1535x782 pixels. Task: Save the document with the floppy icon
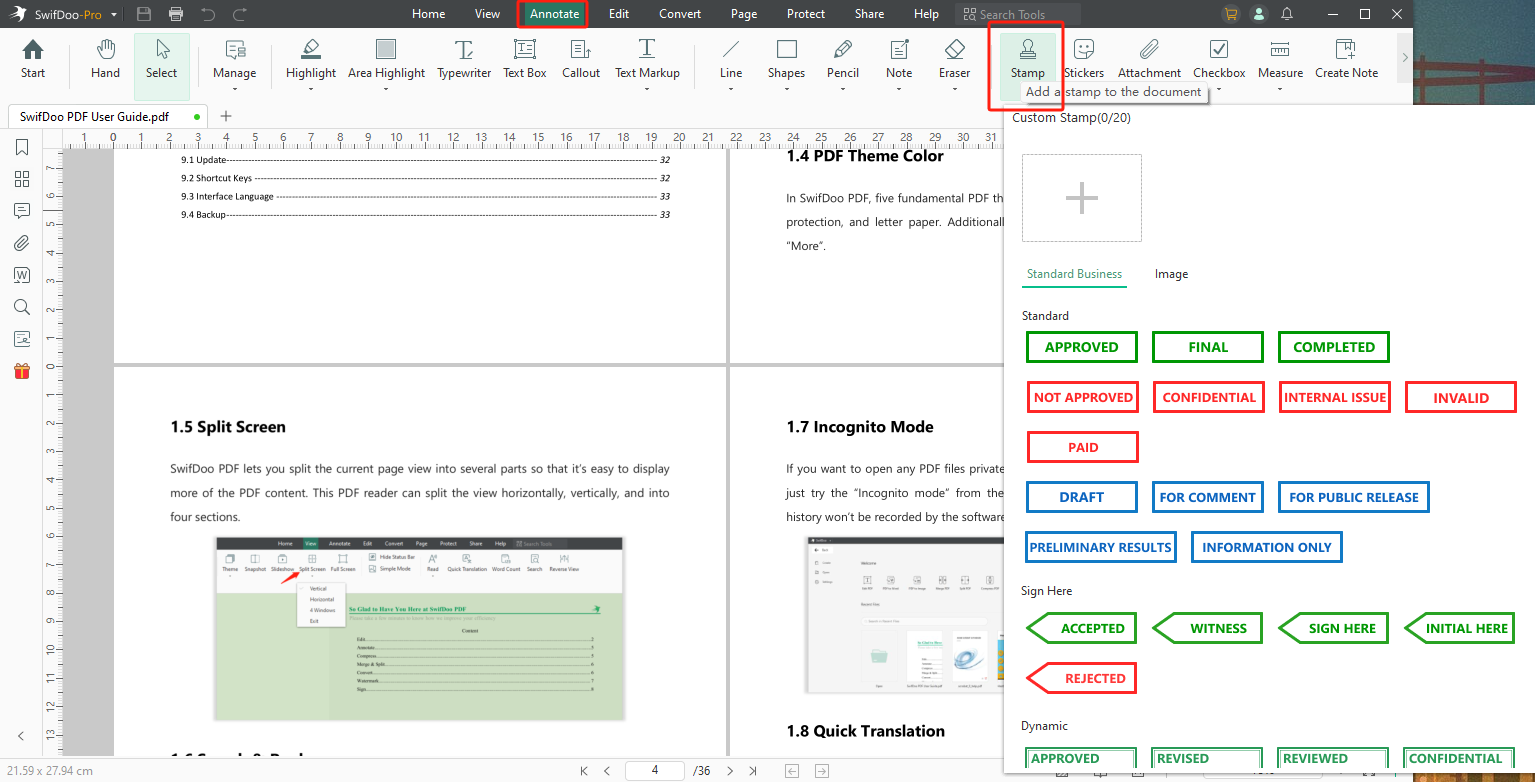click(x=144, y=14)
